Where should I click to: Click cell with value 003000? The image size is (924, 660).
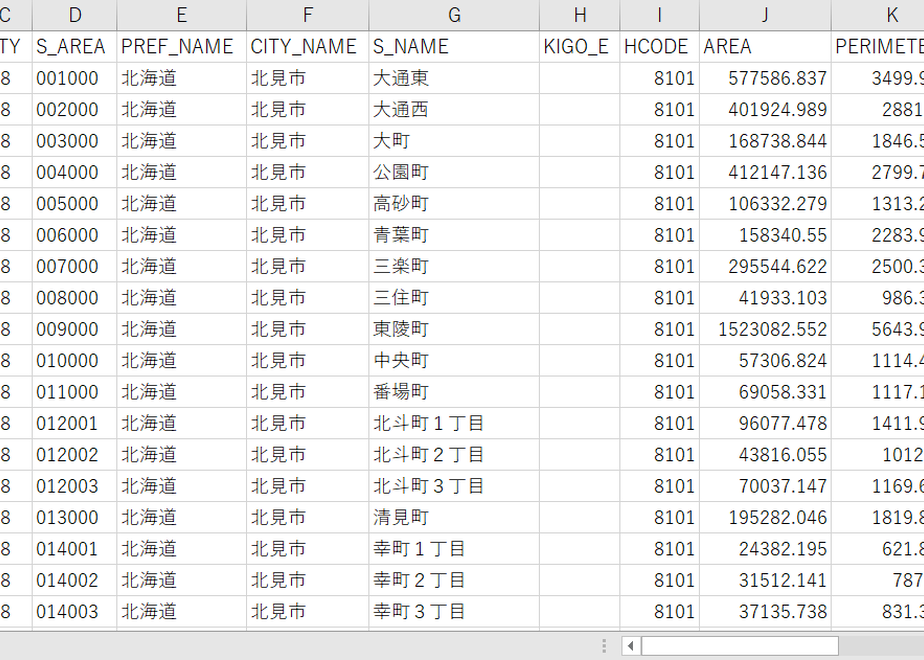coord(75,141)
